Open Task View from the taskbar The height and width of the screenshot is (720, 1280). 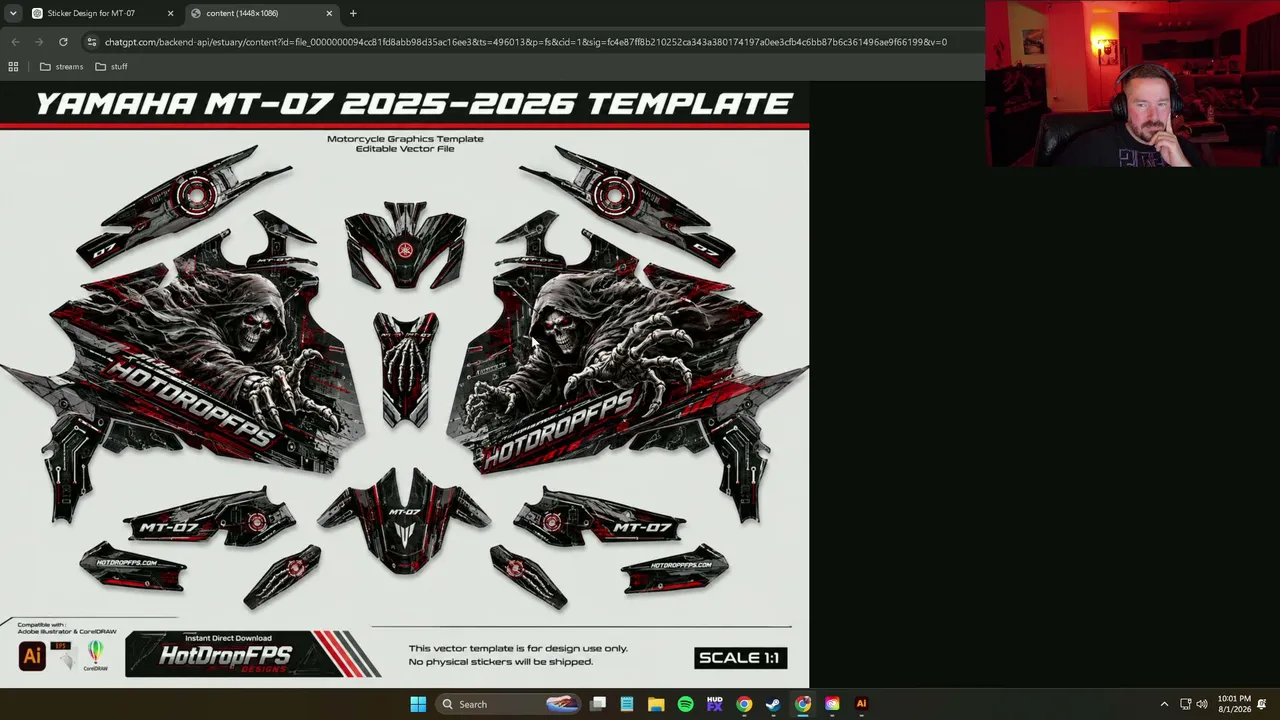(x=598, y=704)
